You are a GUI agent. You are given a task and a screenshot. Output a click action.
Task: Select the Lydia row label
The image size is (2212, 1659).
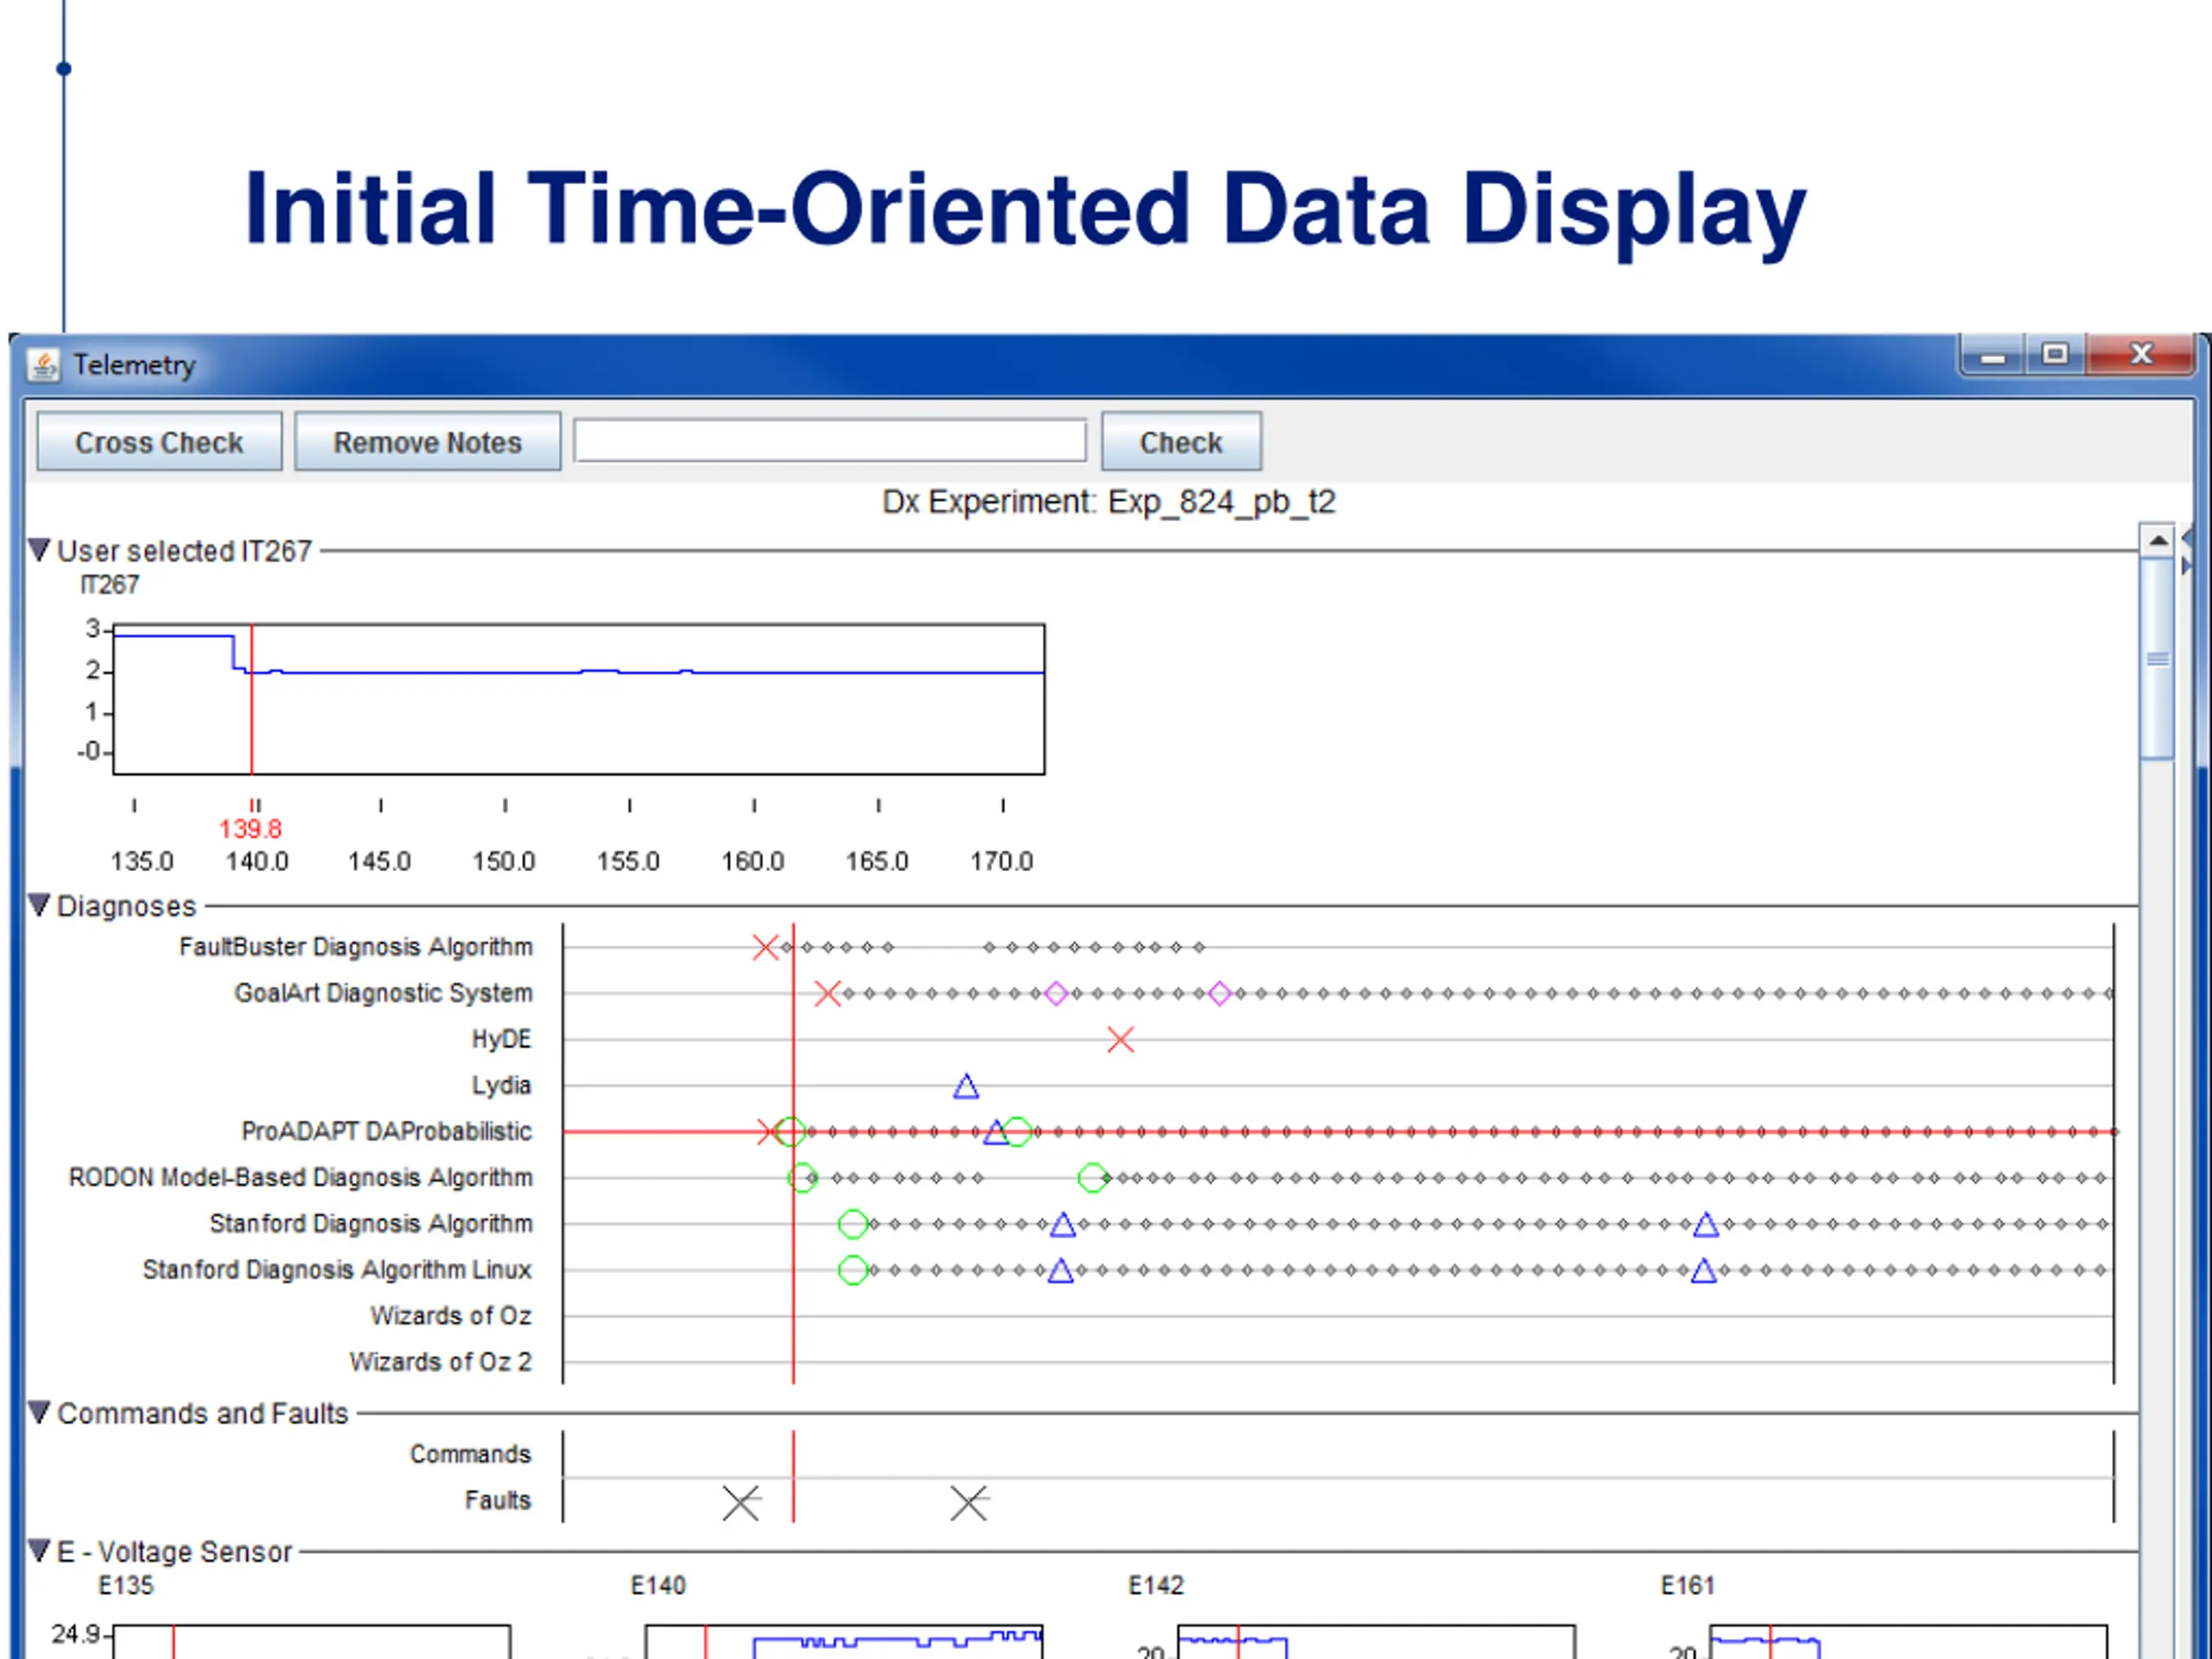pos(501,1085)
